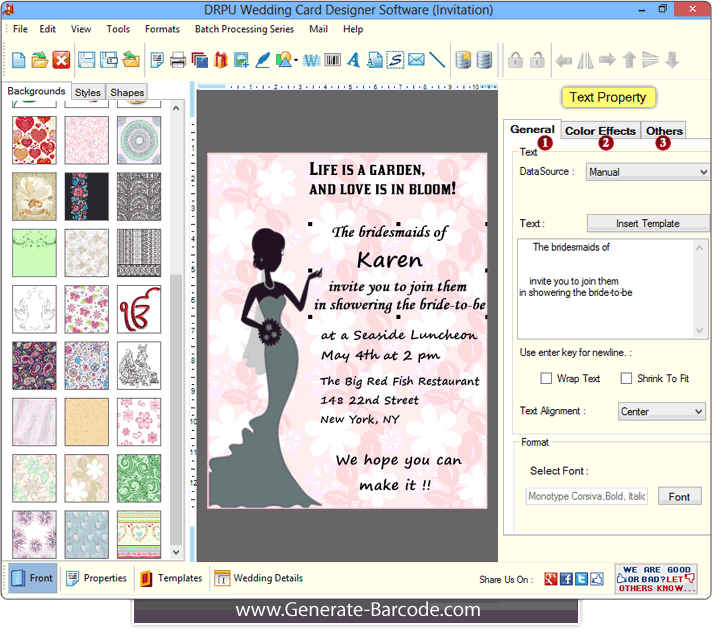Open the Others tab in Text Property
This screenshot has width=712, height=629.
(x=664, y=131)
